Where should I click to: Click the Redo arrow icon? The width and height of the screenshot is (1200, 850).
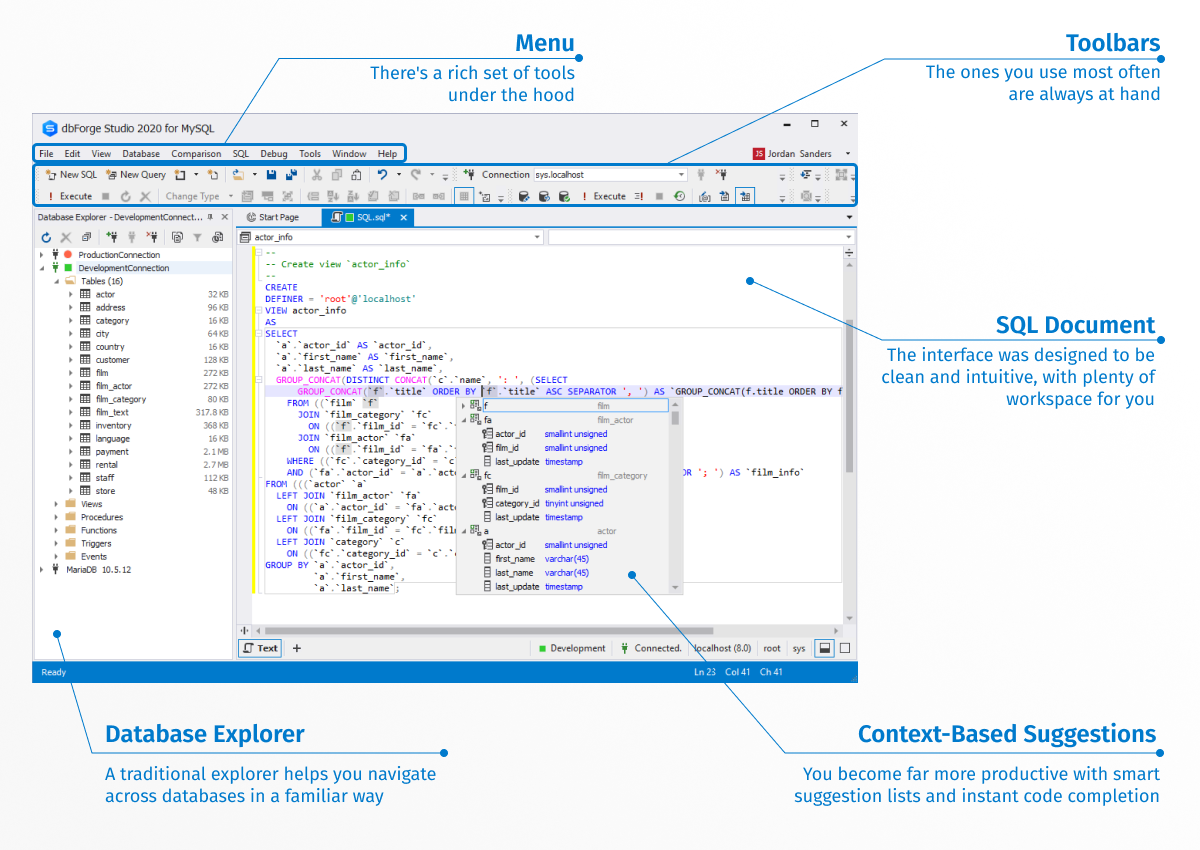pyautogui.click(x=416, y=175)
